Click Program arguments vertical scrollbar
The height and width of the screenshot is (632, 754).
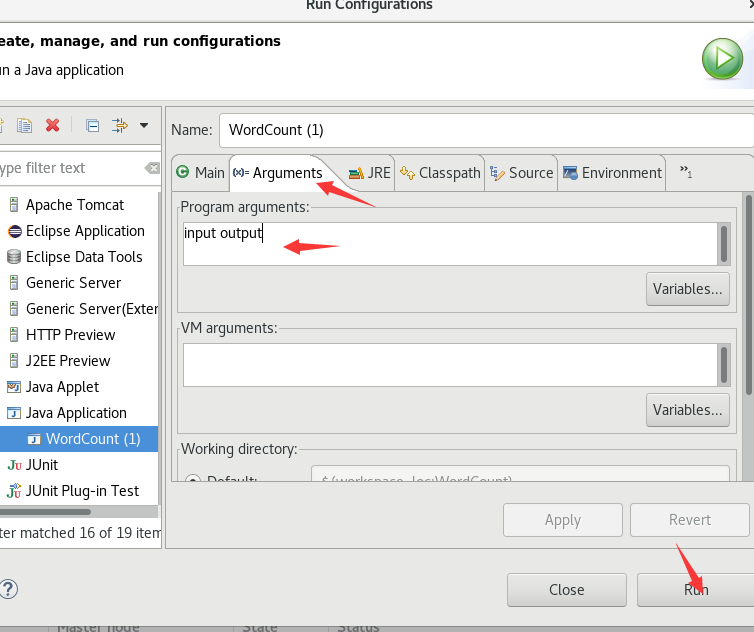(x=724, y=244)
